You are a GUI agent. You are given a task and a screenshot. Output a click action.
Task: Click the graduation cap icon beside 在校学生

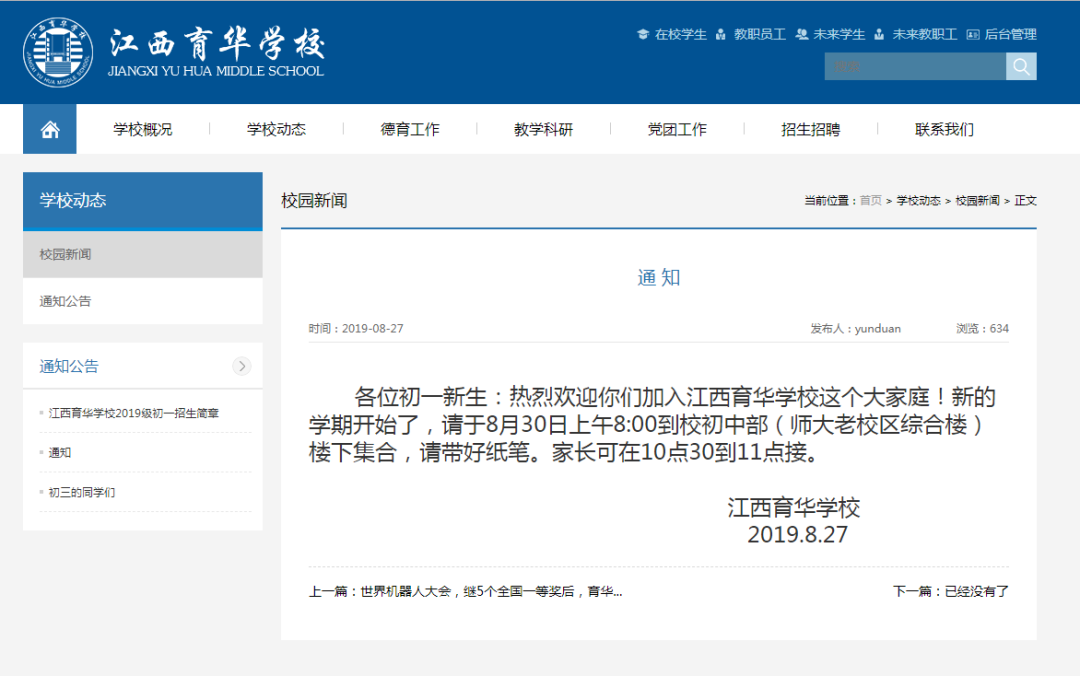(643, 34)
